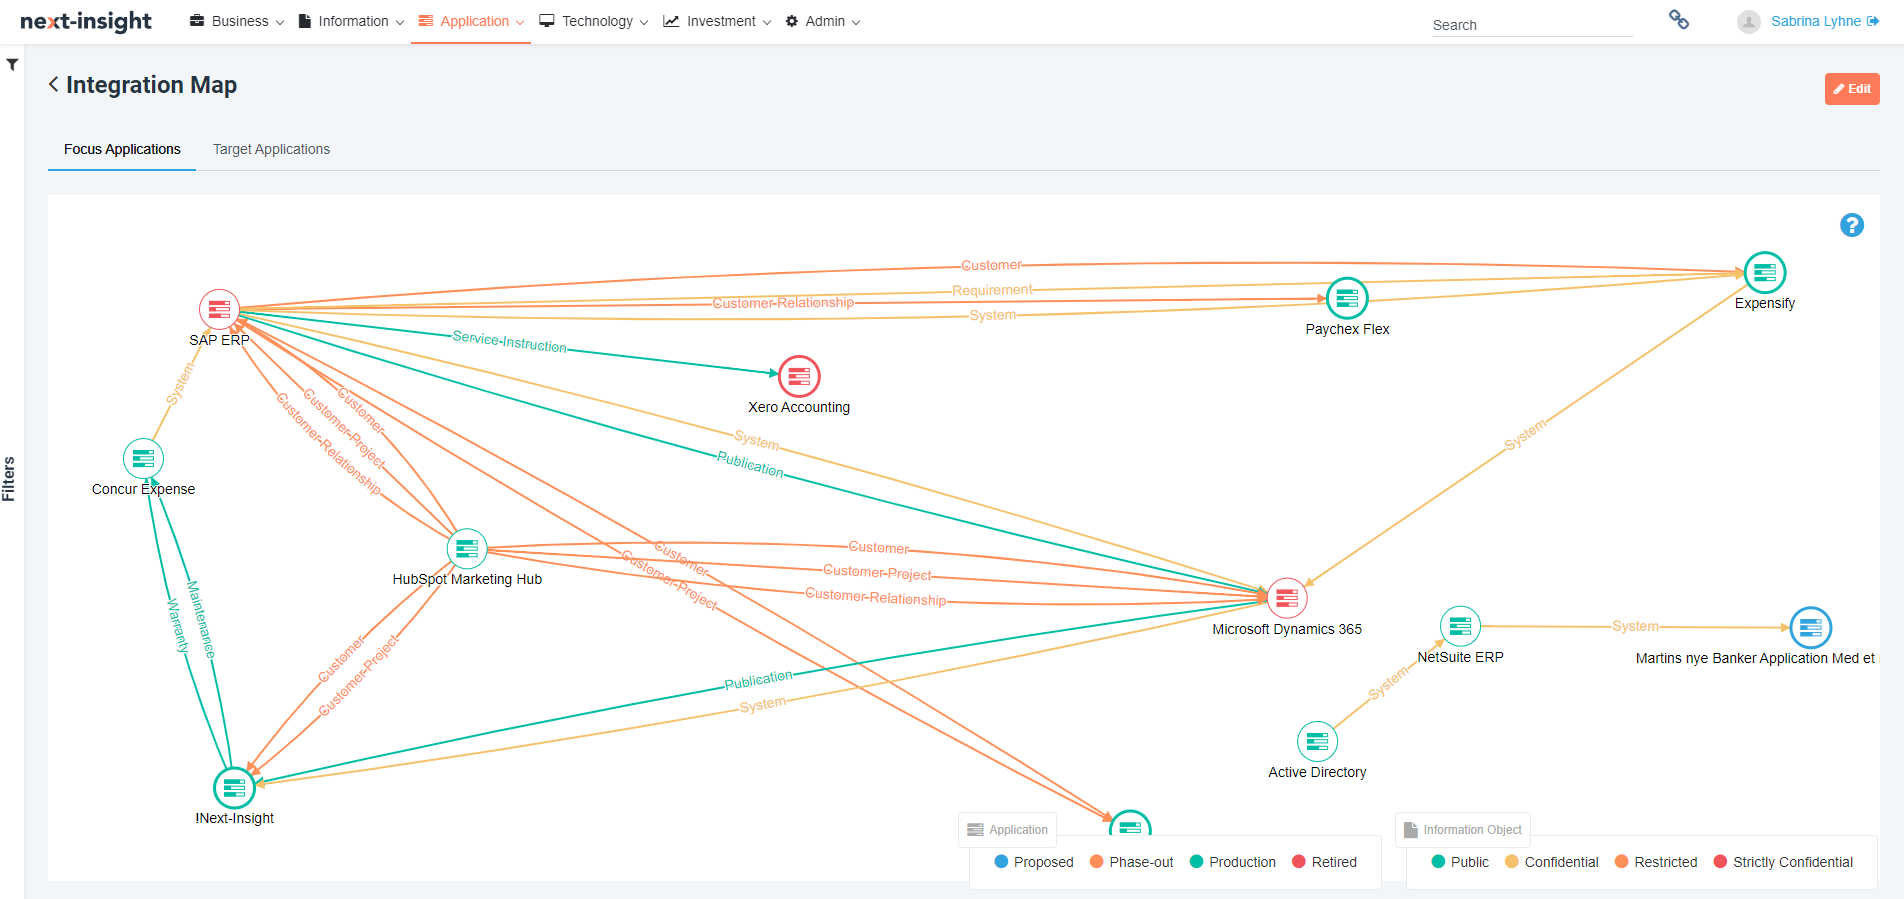Open the Information menu dropdown
Image resolution: width=1904 pixels, height=899 pixels.
(x=351, y=21)
